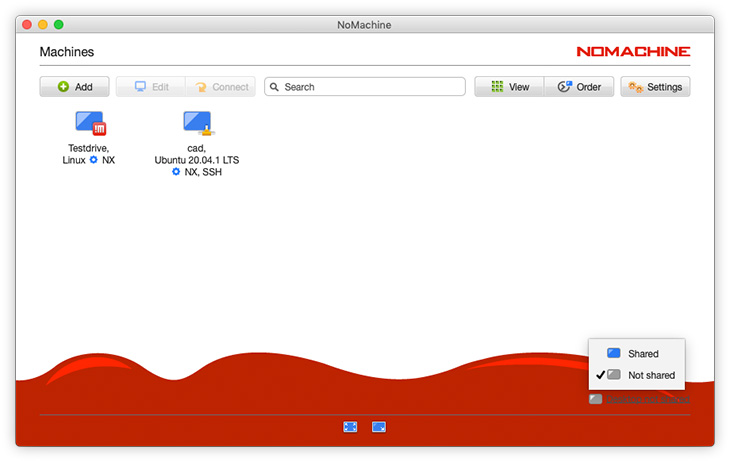The width and height of the screenshot is (730, 461).
Task: Click gray desktop status icon near link
Action: [x=596, y=399]
